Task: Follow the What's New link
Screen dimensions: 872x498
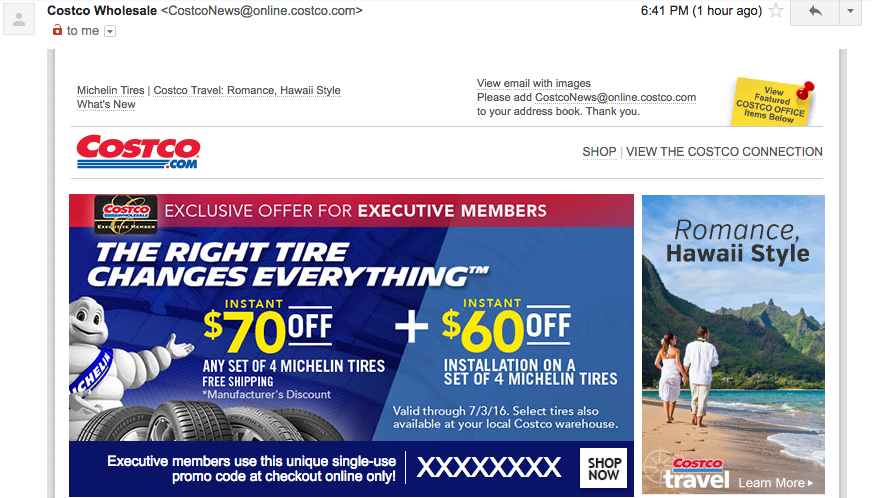Action: (106, 104)
